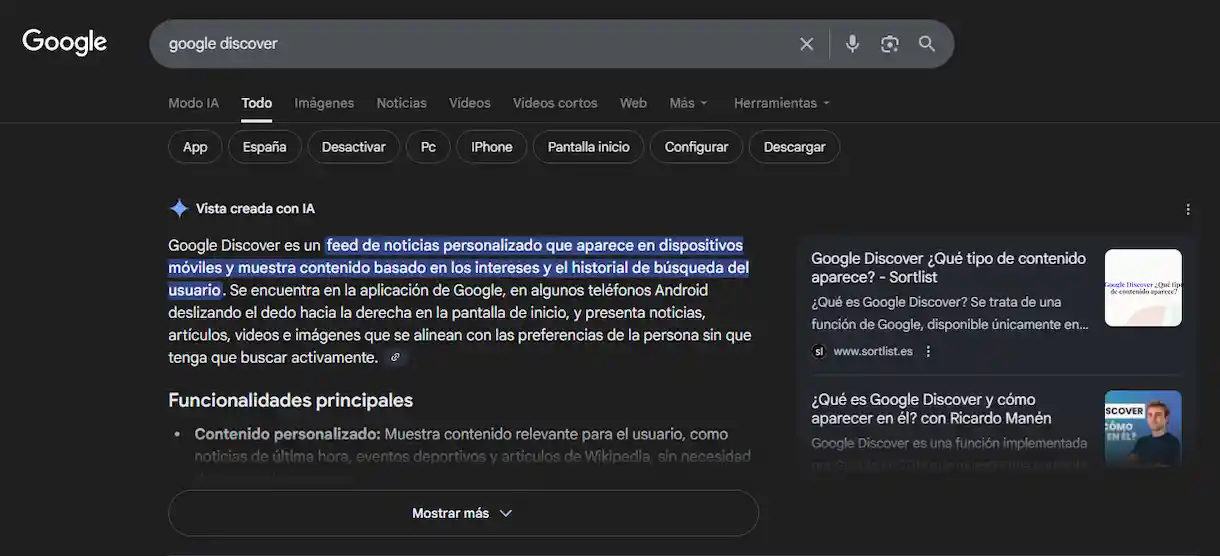
Task: Click the 'Contenido personalizado:' bullet text
Action: click(x=288, y=434)
